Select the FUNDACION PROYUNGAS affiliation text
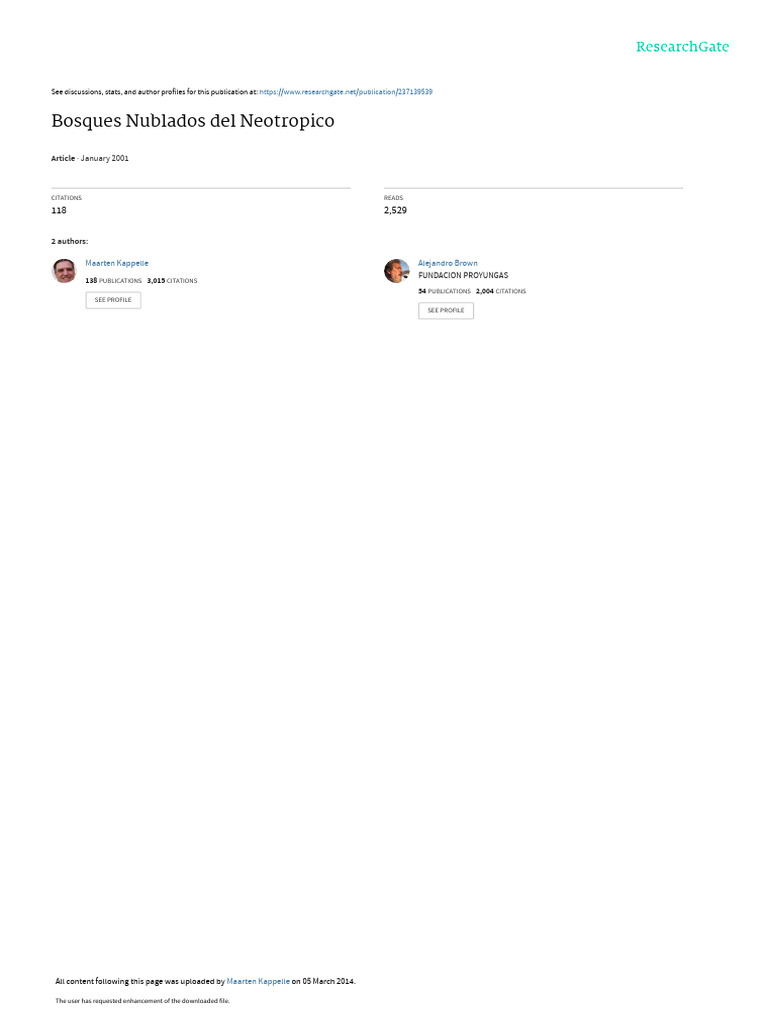 coord(463,276)
